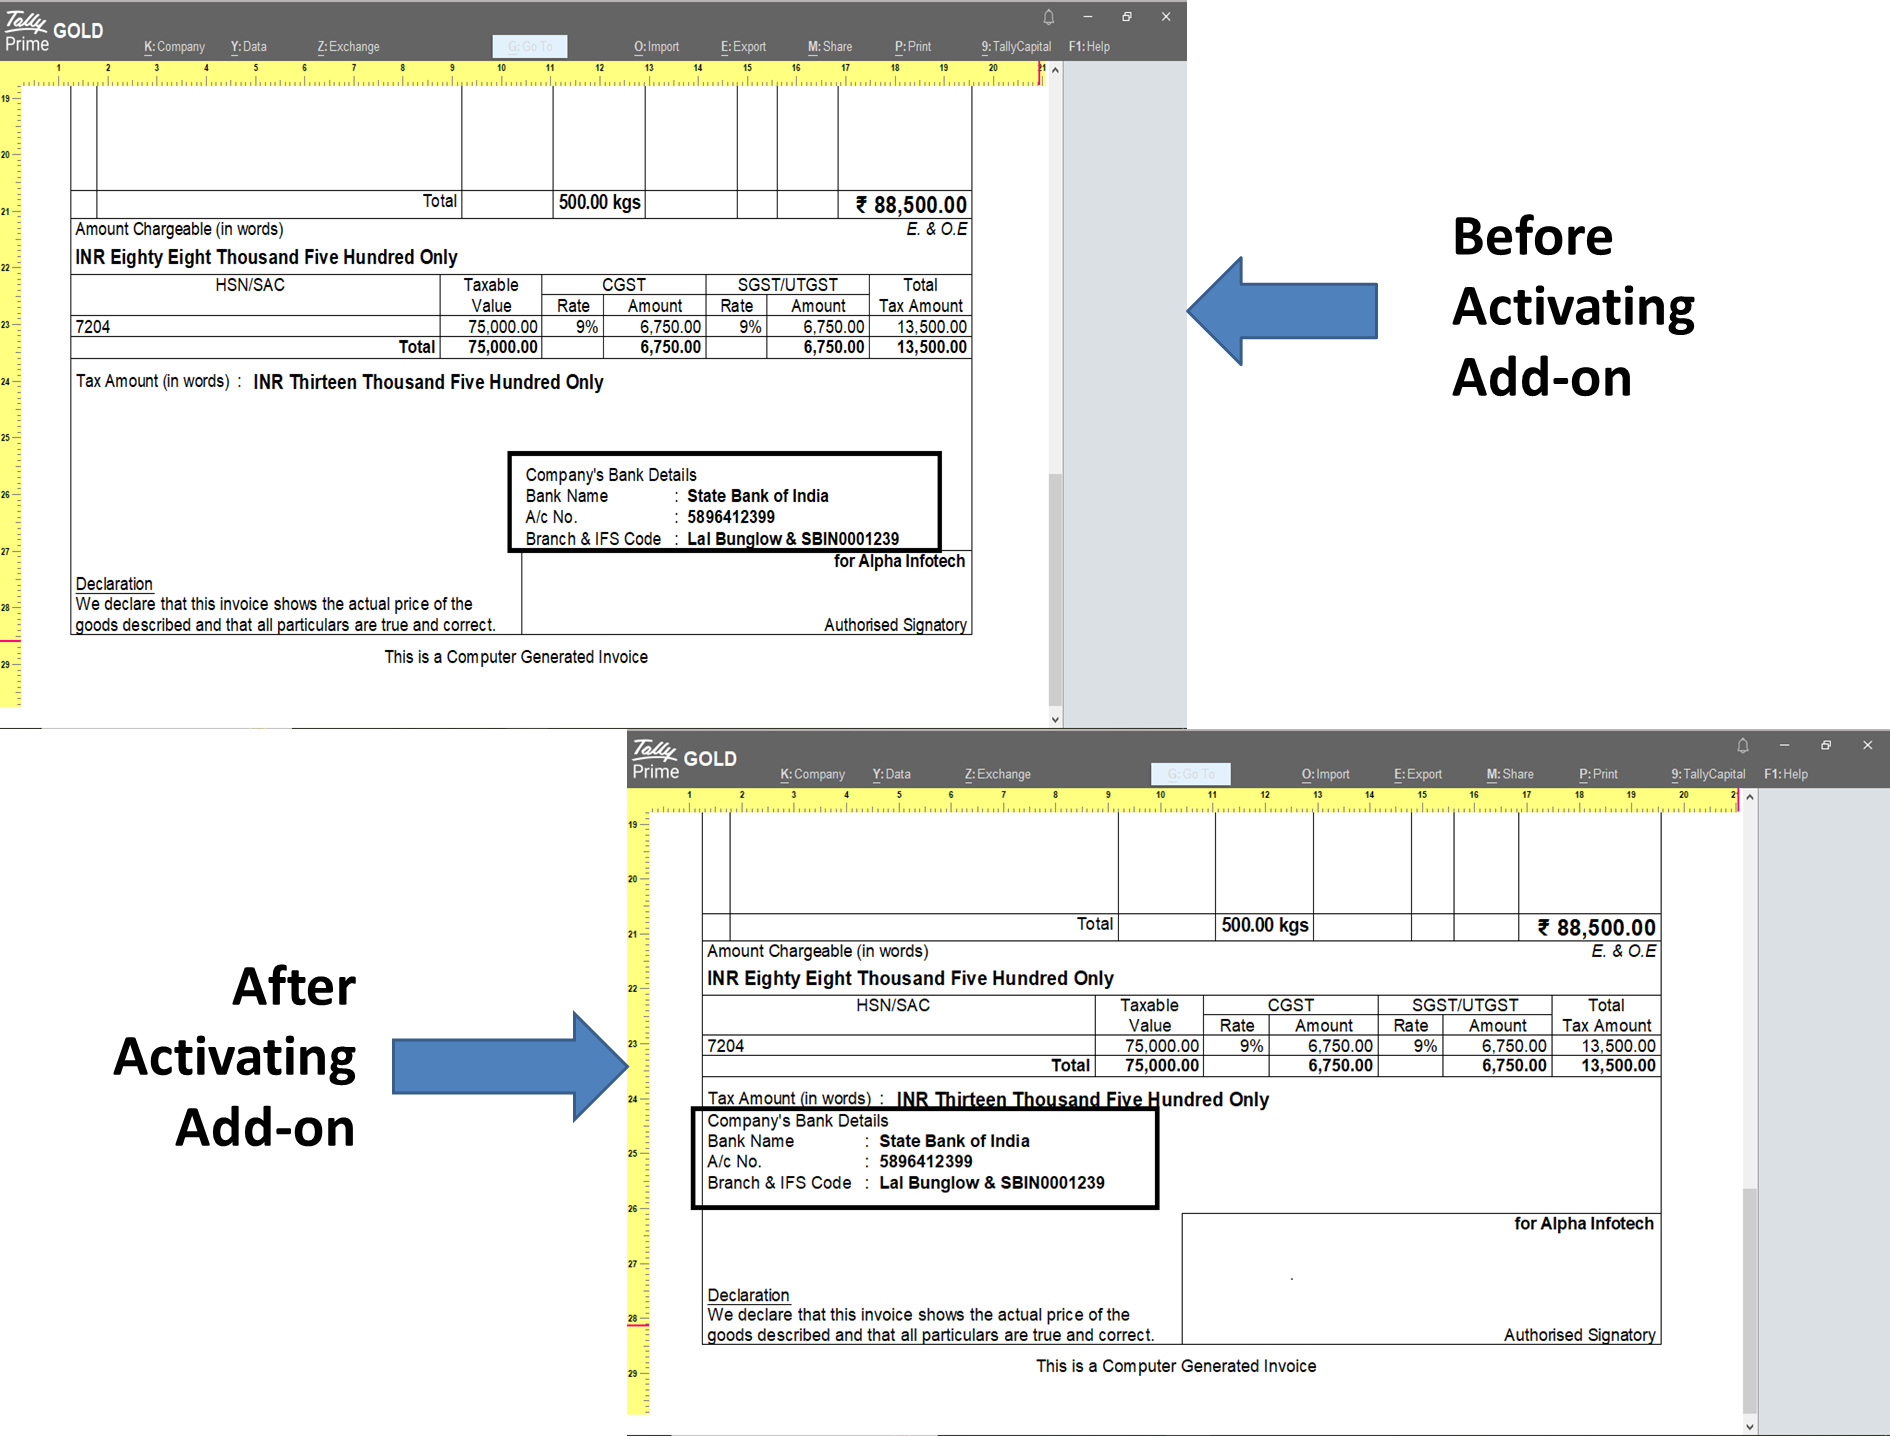The image size is (1890, 1436).
Task: Open K:Company menu in the bottom window
Action: coord(812,775)
